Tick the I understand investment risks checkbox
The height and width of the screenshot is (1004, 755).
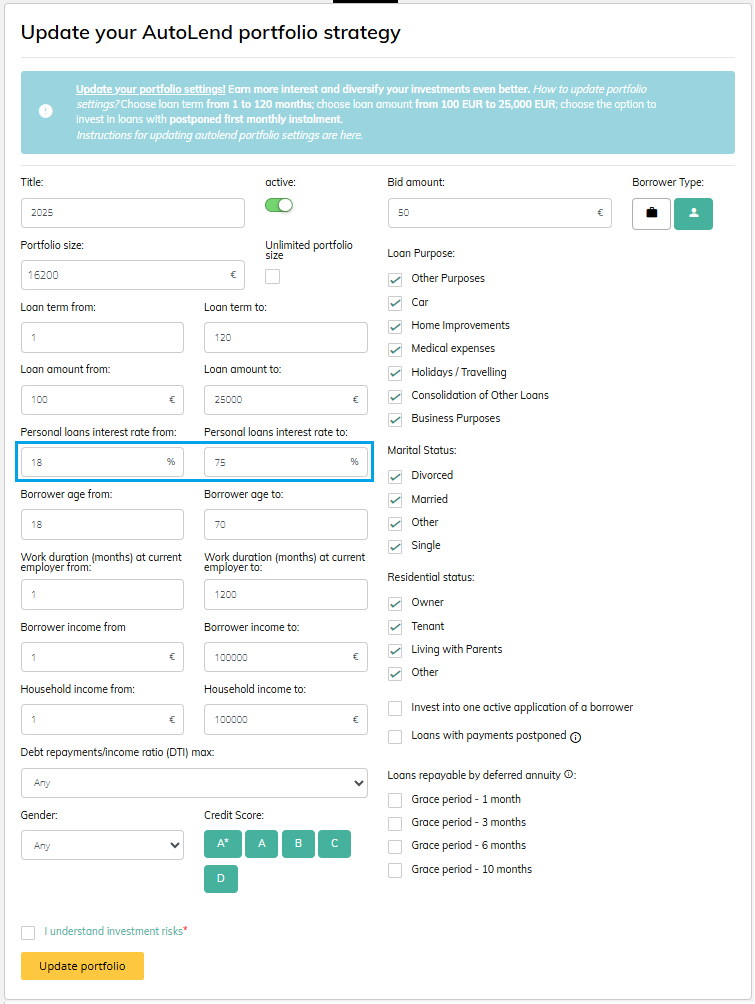28,932
